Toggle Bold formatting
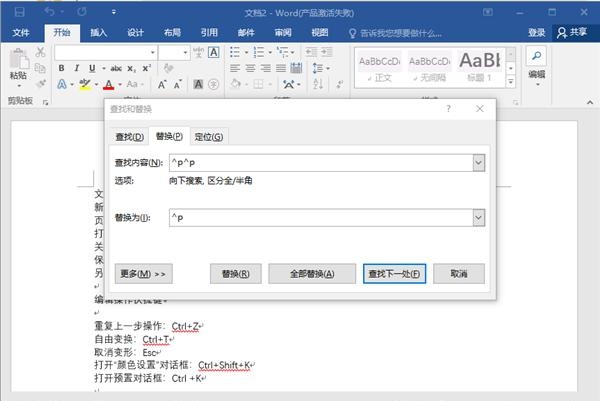 (62, 68)
